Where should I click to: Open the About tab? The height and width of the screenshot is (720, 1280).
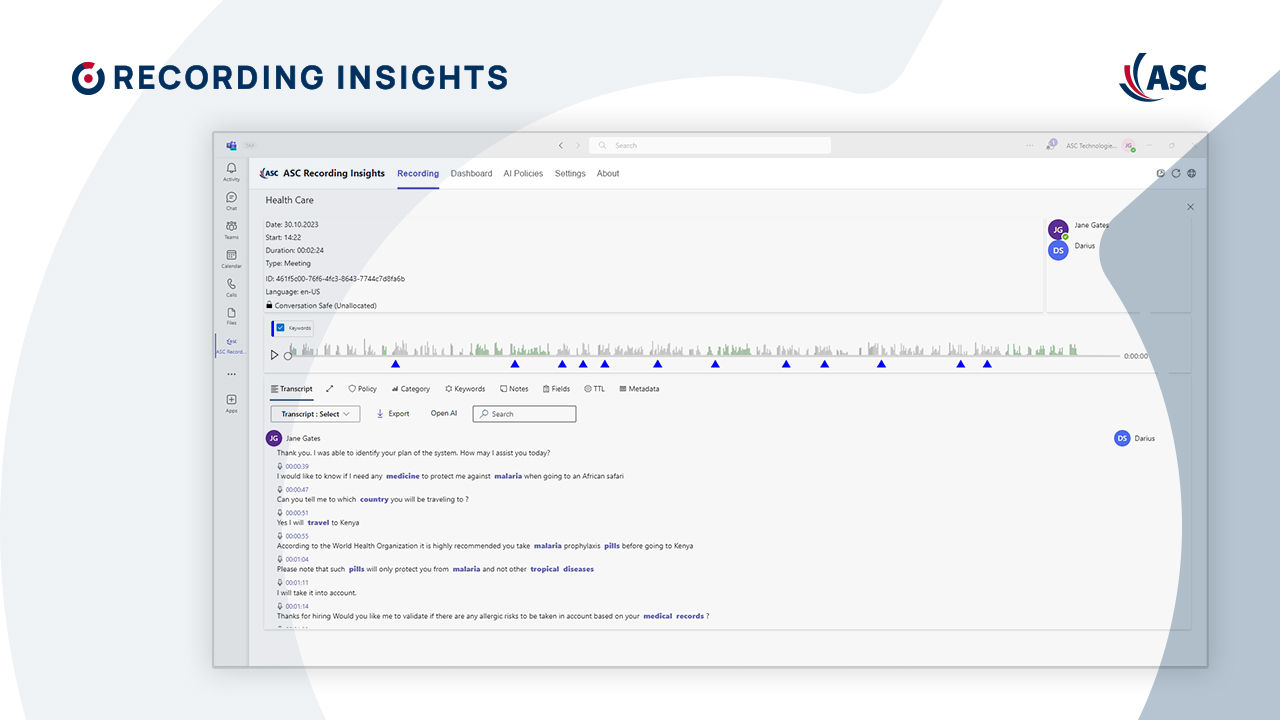[x=608, y=174]
